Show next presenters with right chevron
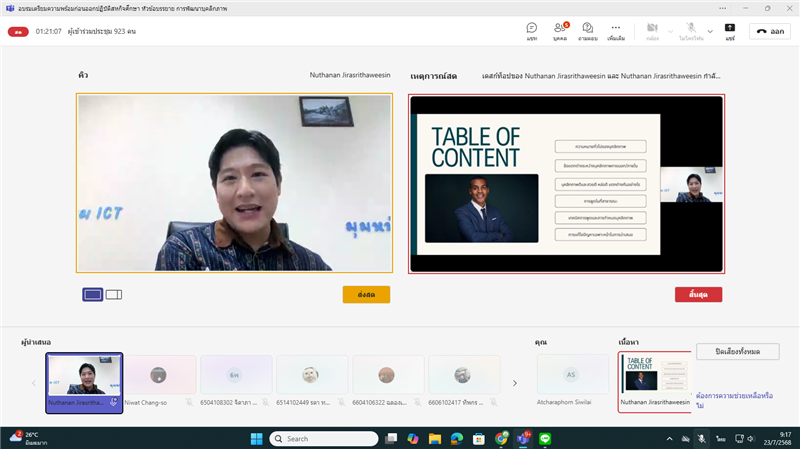The width and height of the screenshot is (800, 449). (x=515, y=383)
